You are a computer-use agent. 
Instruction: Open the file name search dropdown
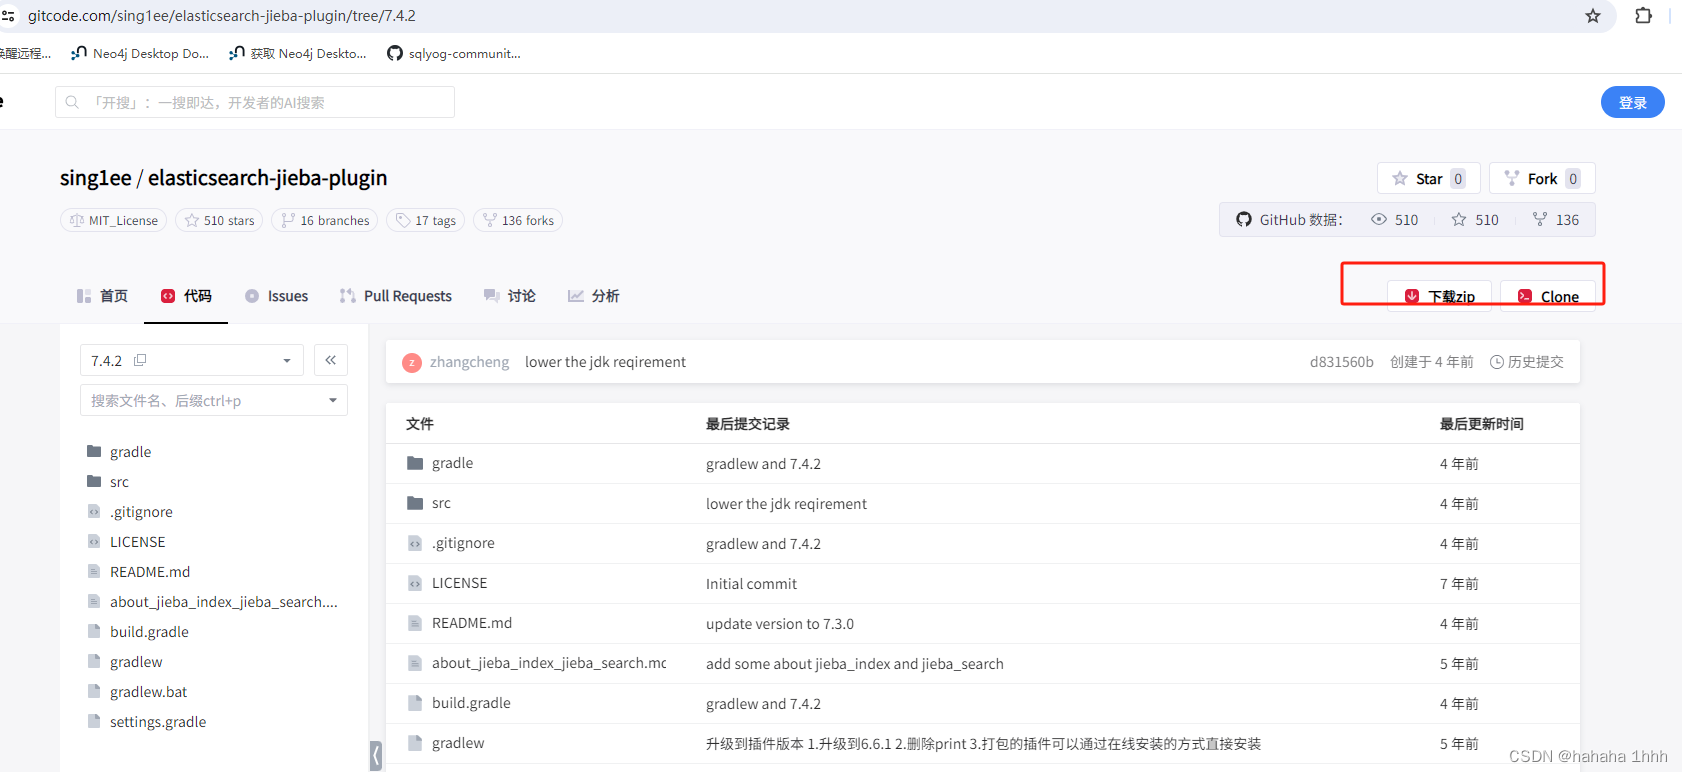pos(214,400)
